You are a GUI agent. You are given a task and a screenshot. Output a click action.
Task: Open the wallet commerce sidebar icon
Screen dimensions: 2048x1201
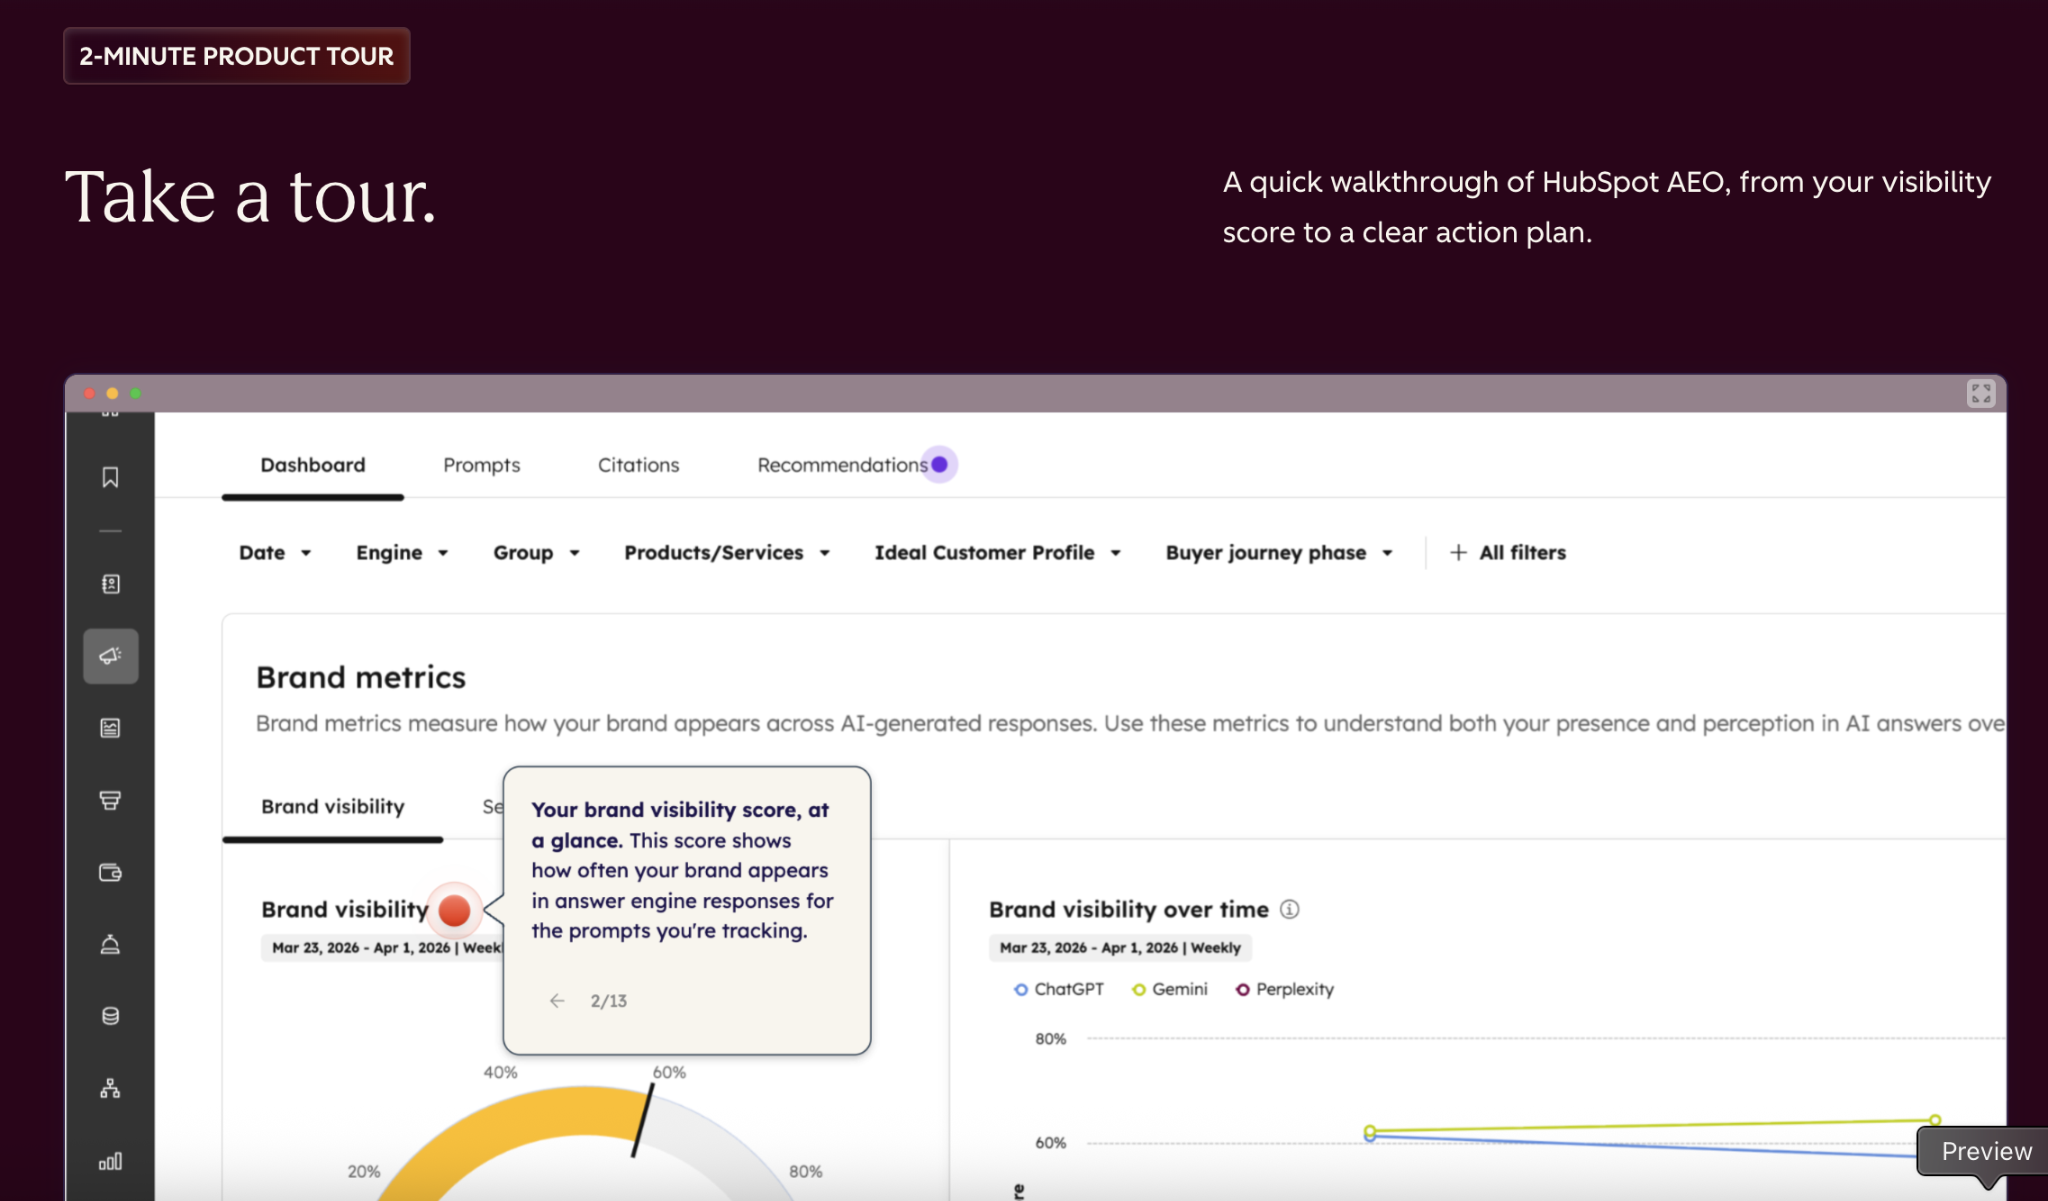coord(110,872)
